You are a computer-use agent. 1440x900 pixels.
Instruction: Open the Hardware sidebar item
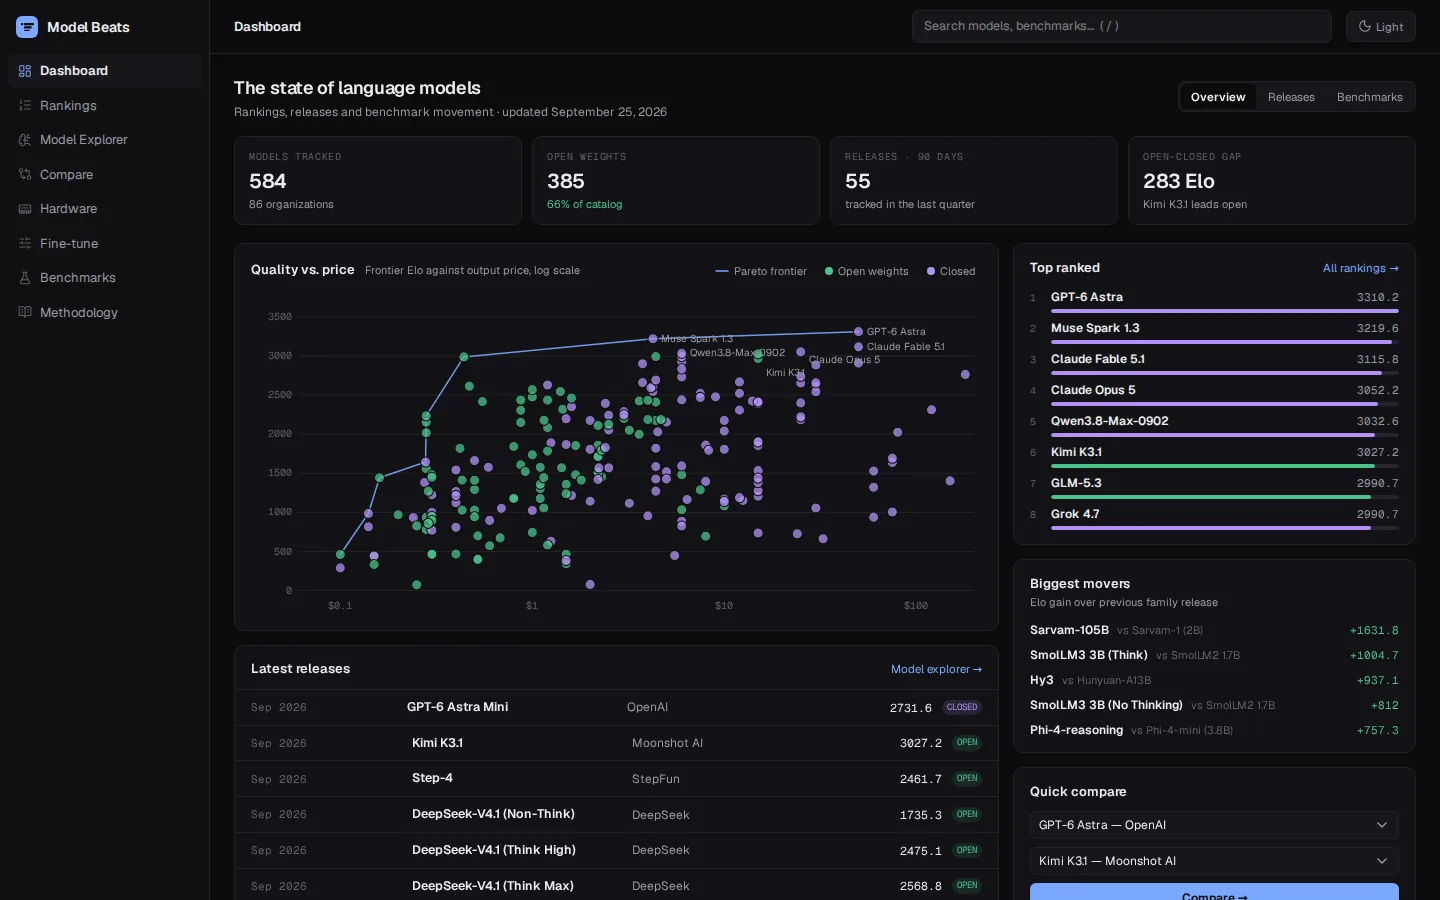click(105, 209)
